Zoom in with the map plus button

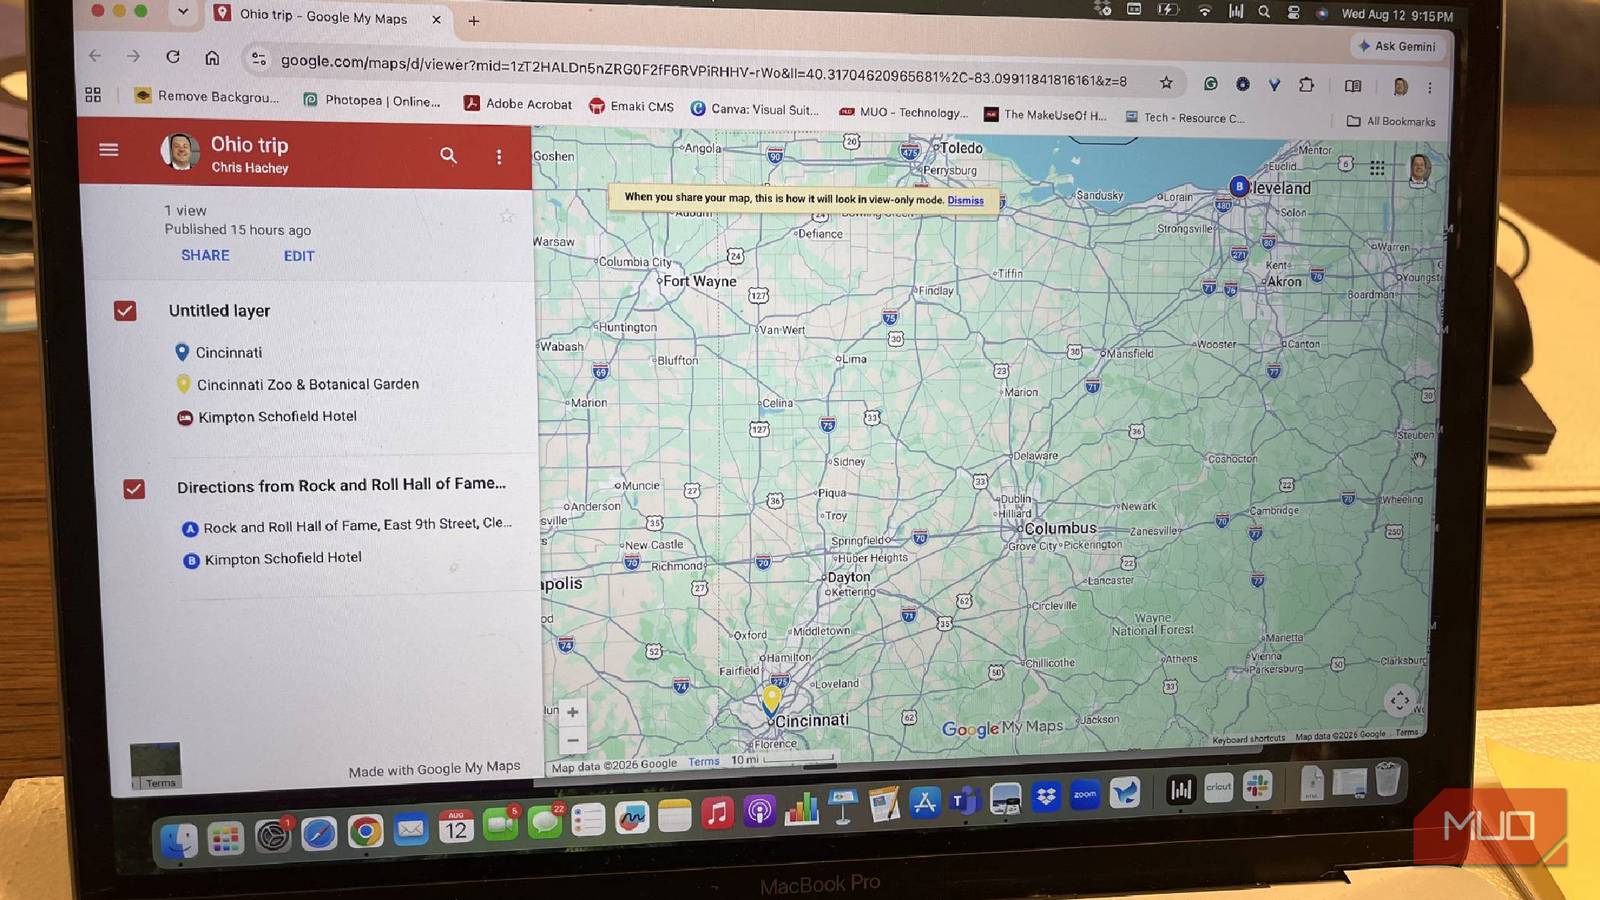[572, 712]
